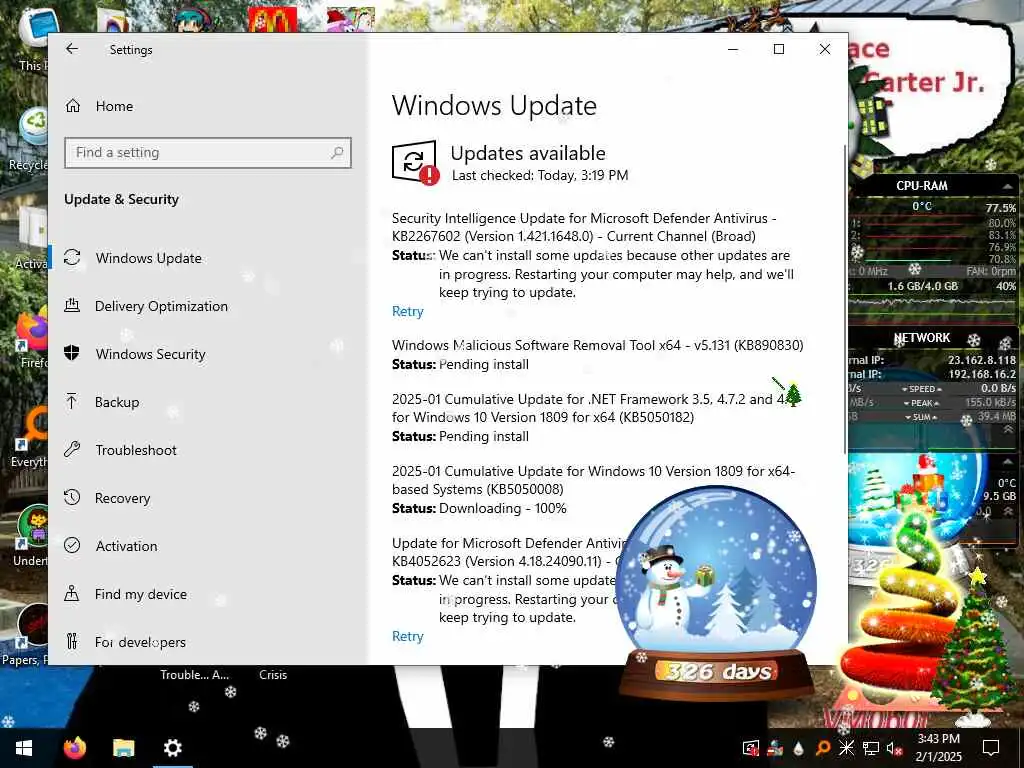Screen dimensions: 1024x768
Task: Click the For developers tools icon
Action: 72,641
